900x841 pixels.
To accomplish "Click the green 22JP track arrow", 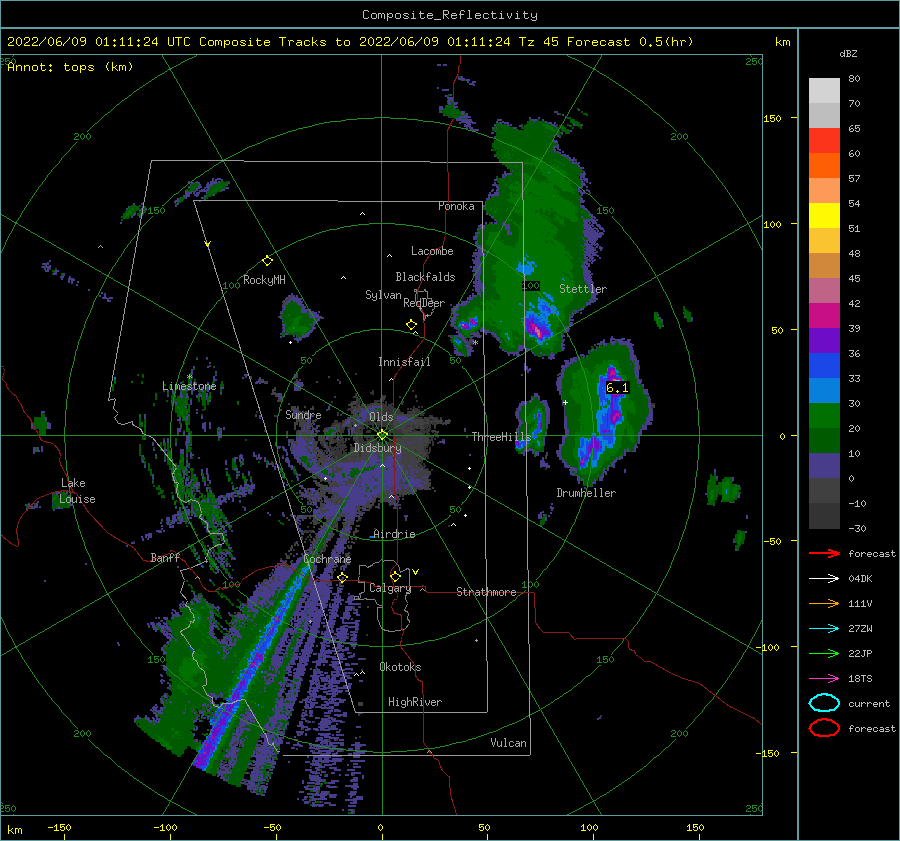I will pyautogui.click(x=824, y=653).
